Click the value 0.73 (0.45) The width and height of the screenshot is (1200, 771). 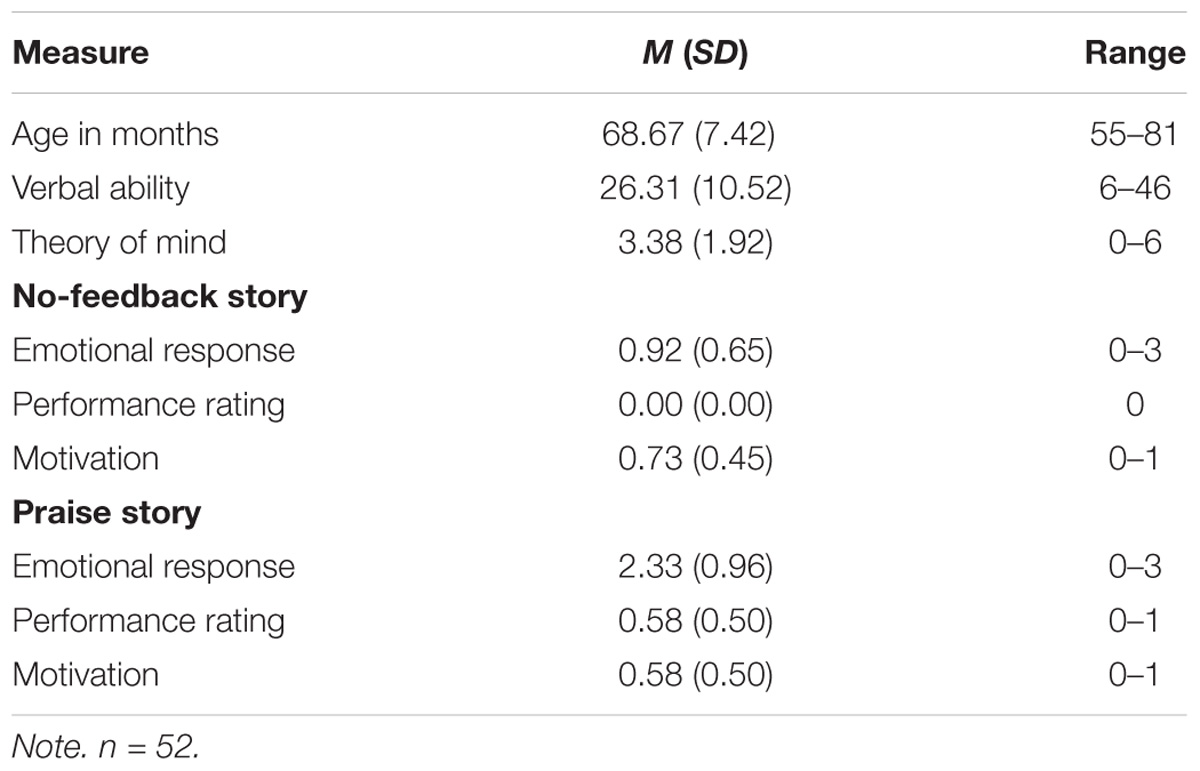click(694, 459)
